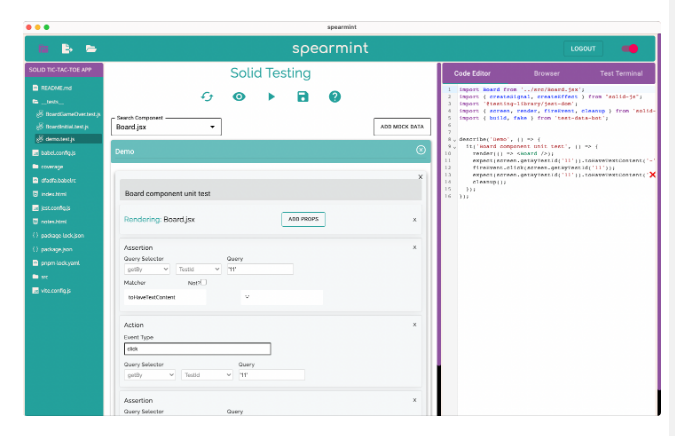The image size is (675, 436).
Task: Click the purple file directory icon
Action: (x=43, y=49)
